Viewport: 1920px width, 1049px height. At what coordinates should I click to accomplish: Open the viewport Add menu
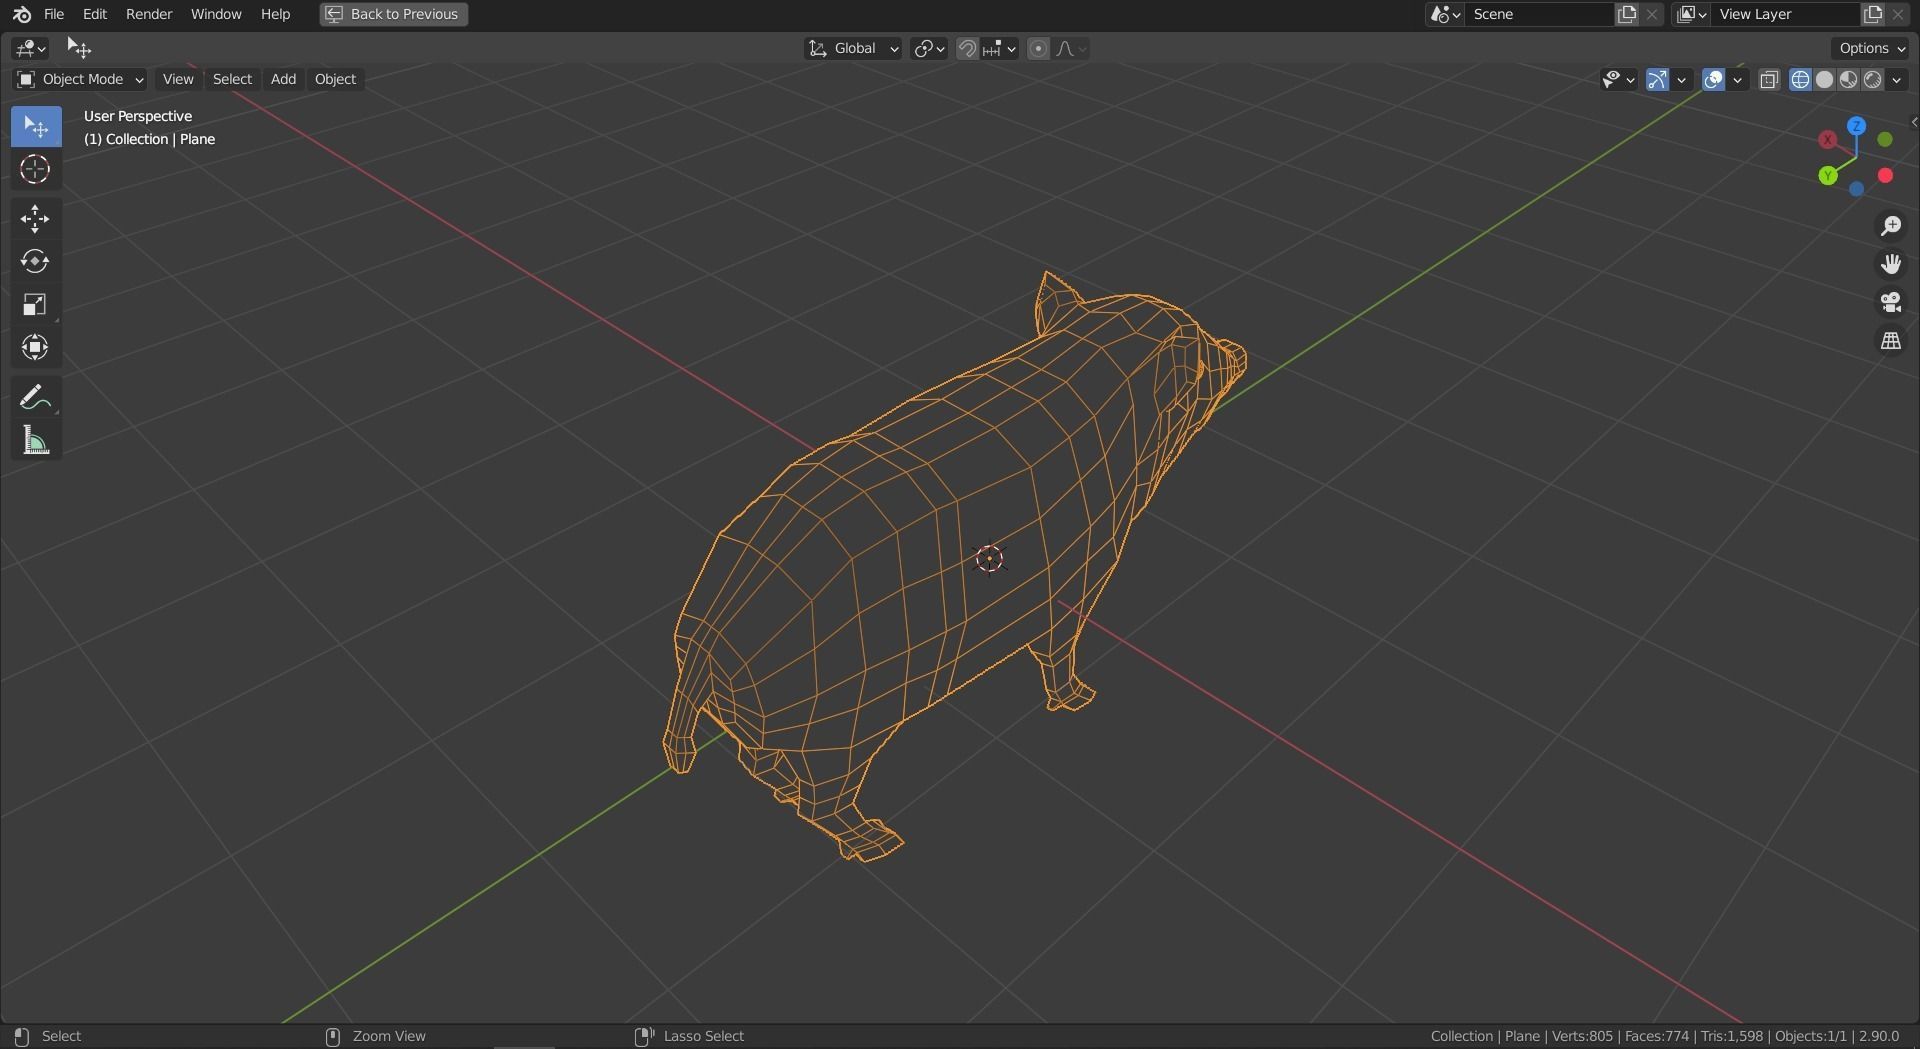pyautogui.click(x=283, y=79)
